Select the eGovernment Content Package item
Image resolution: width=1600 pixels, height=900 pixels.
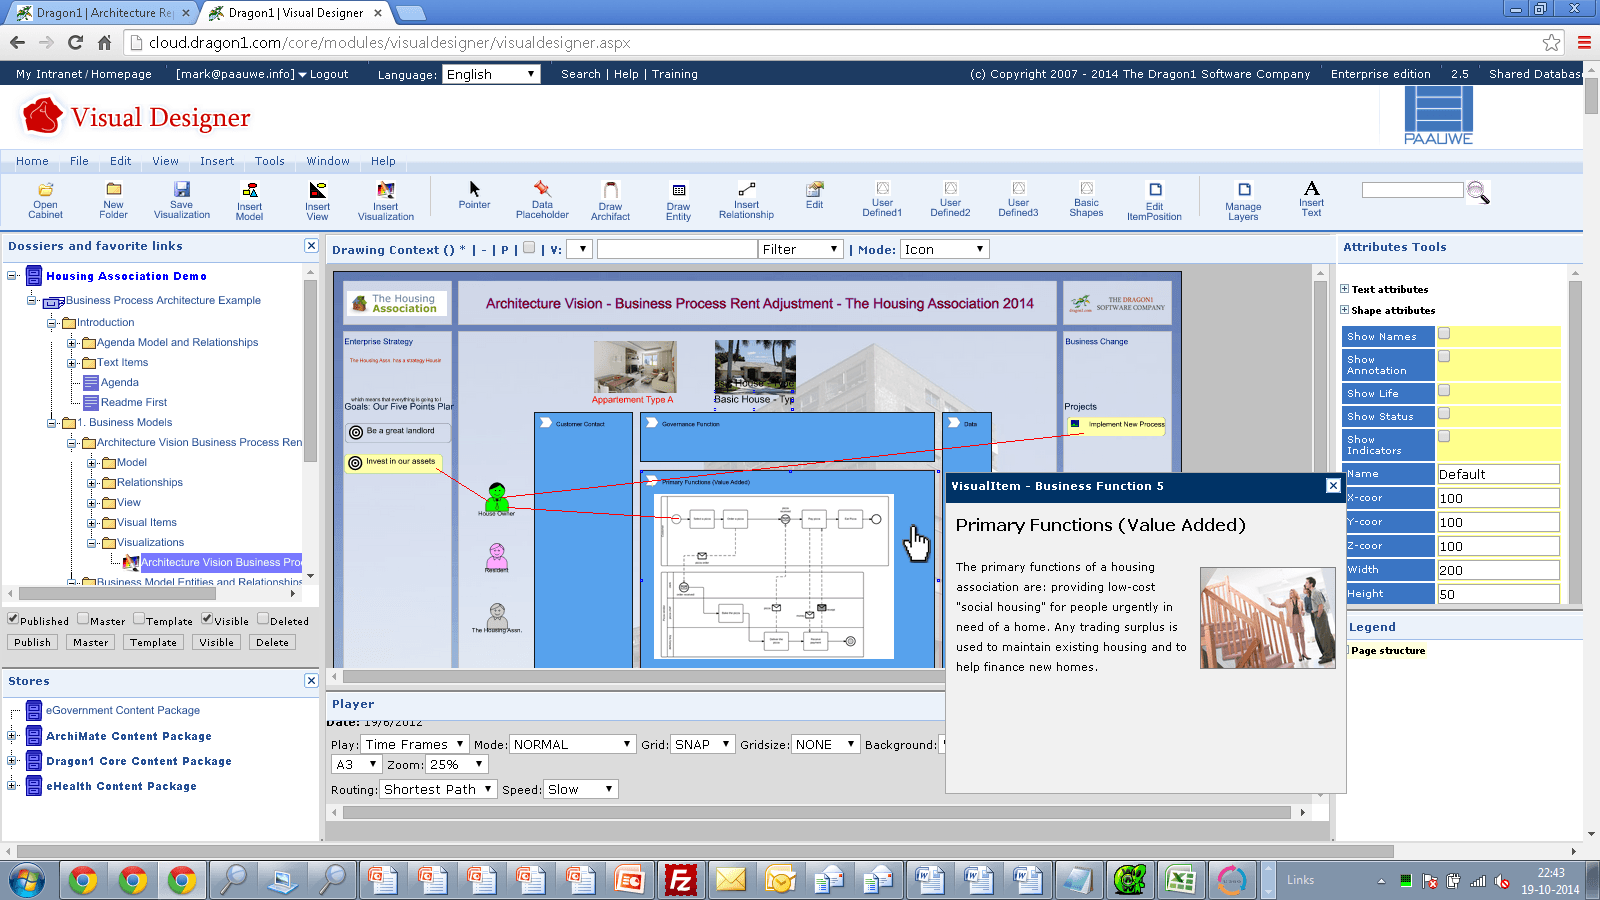point(123,710)
